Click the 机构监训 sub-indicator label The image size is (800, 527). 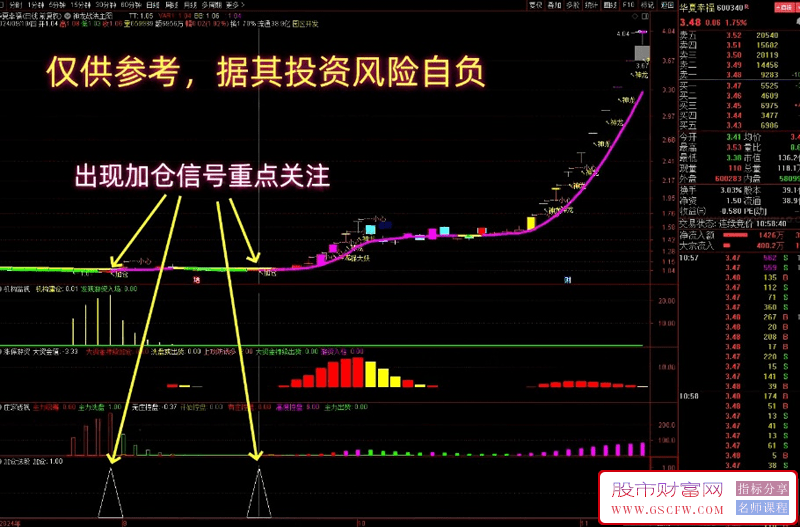point(17,289)
